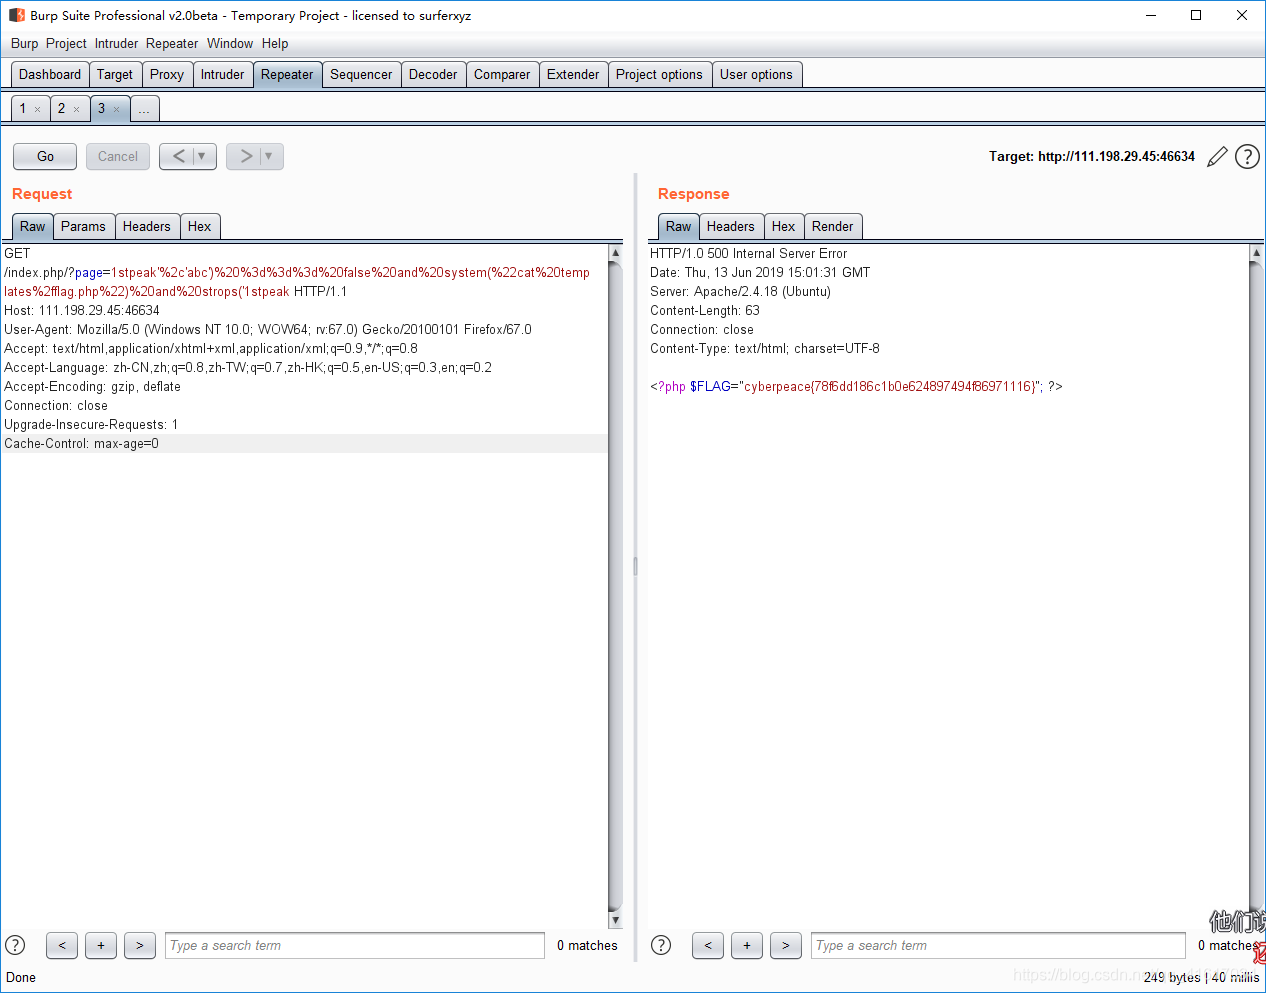Open the response search help icon
The width and height of the screenshot is (1266, 993).
click(661, 945)
